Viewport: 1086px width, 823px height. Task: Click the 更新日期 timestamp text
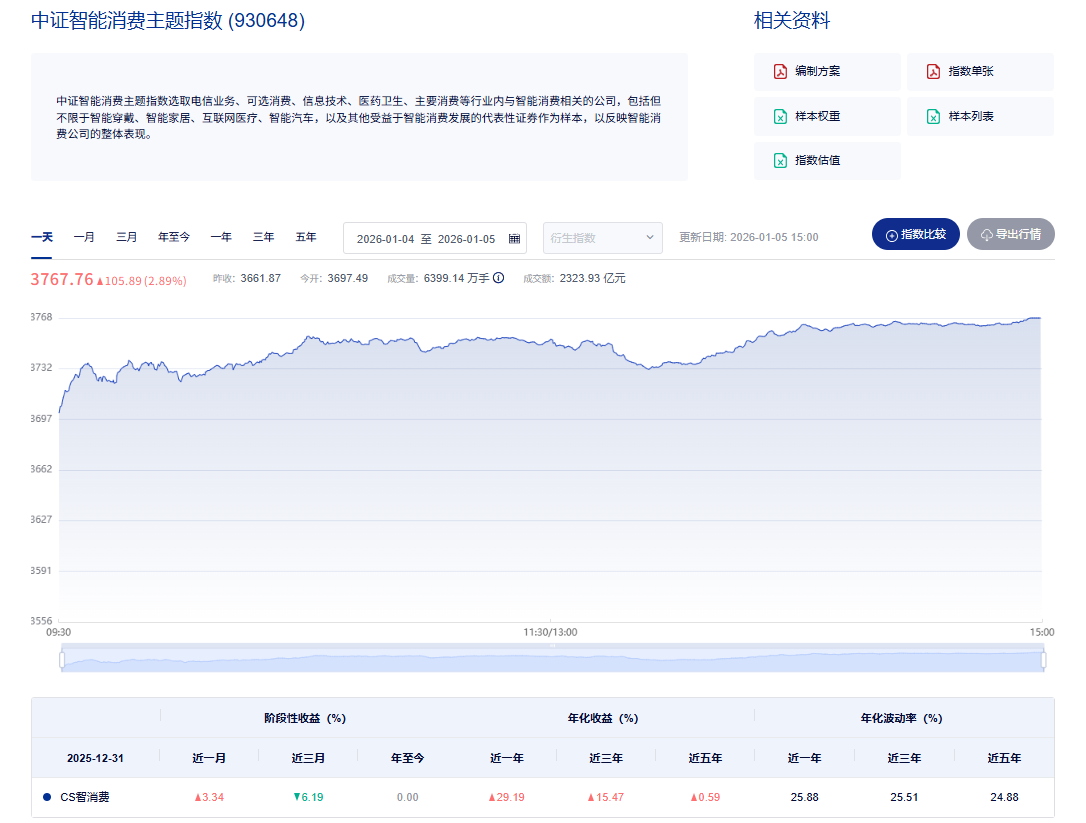coord(749,237)
